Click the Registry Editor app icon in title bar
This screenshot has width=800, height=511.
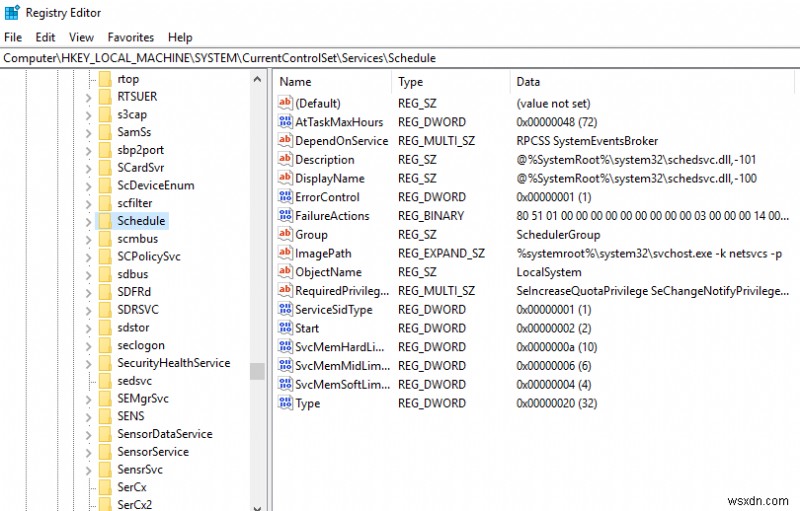(x=12, y=12)
